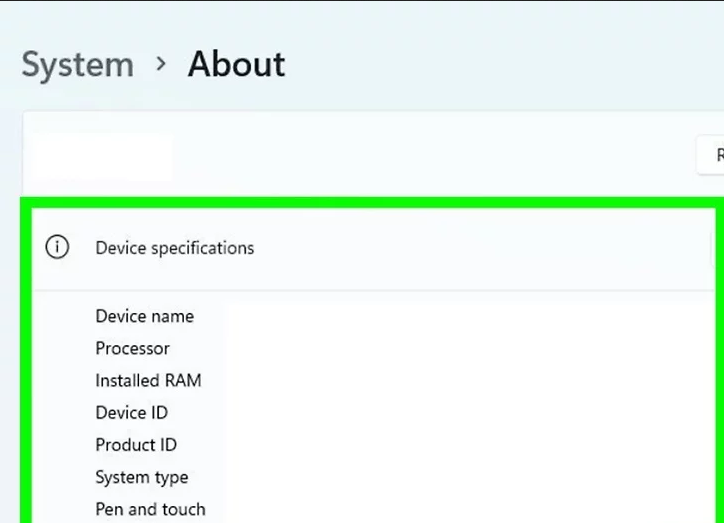The width and height of the screenshot is (724, 523).
Task: Click the About page heading
Action: [236, 64]
